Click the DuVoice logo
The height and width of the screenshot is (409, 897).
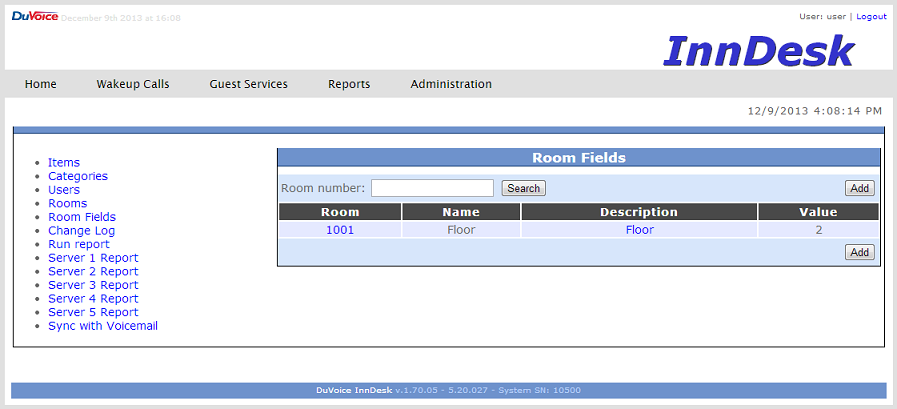click(35, 16)
